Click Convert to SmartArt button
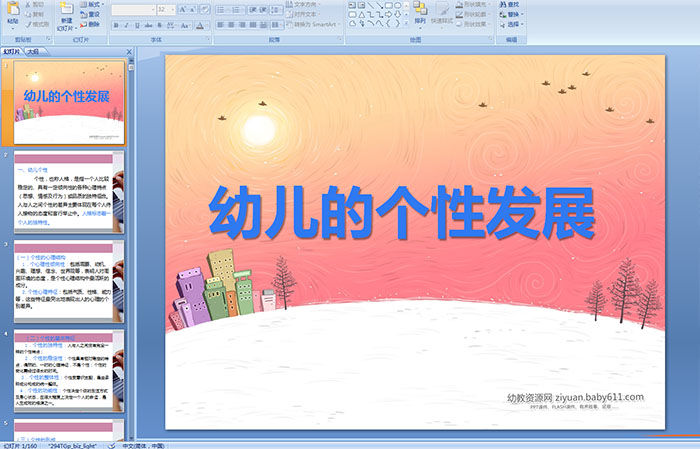Screen dimensions: 700x449 [313, 24]
